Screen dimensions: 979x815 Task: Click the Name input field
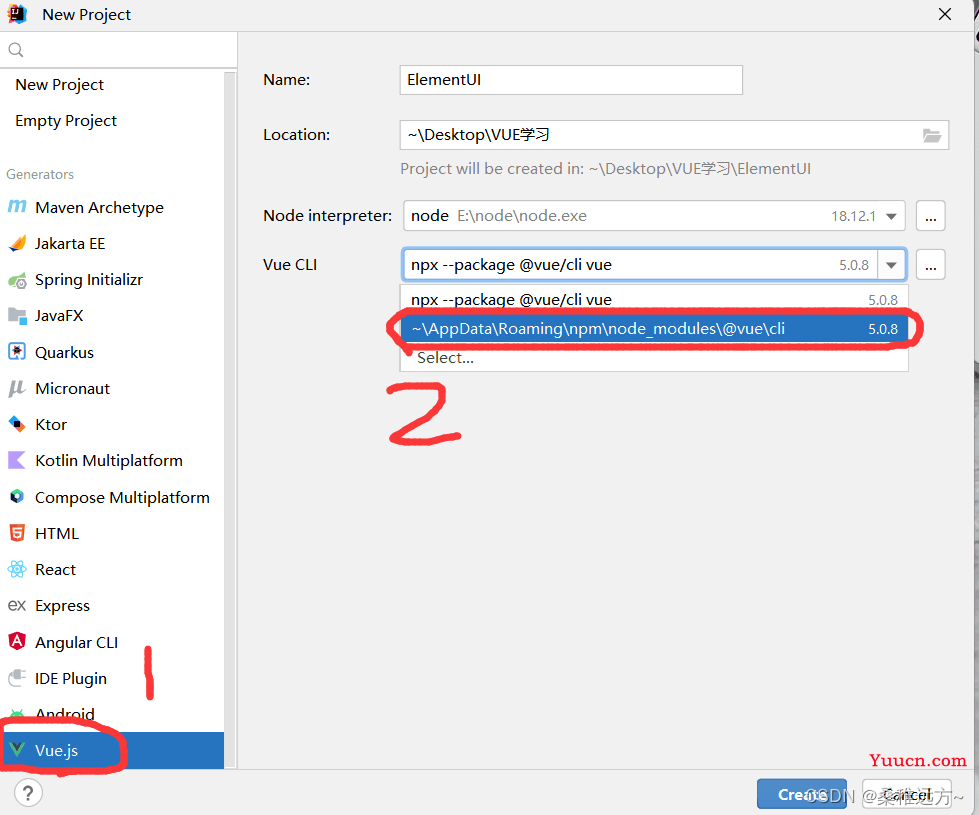click(571, 80)
